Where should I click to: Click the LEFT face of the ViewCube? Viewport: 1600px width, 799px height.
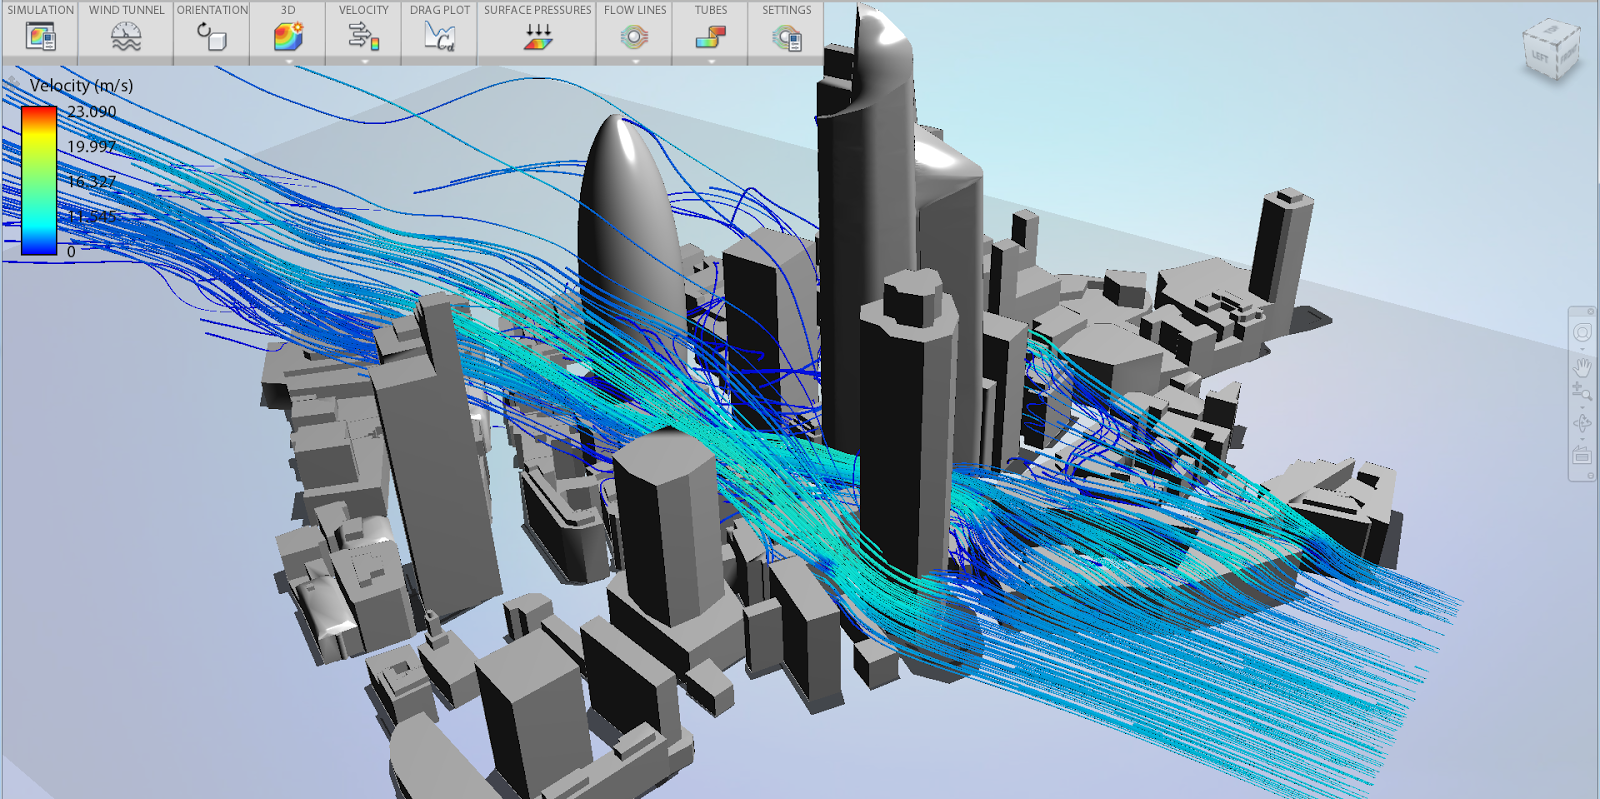coord(1541,58)
